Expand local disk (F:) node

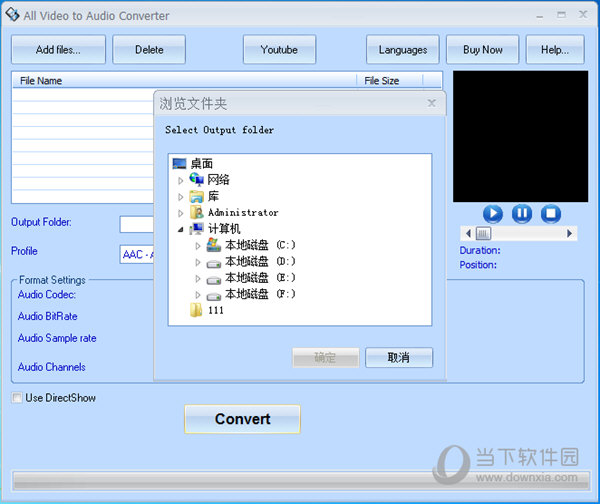pyautogui.click(x=197, y=295)
